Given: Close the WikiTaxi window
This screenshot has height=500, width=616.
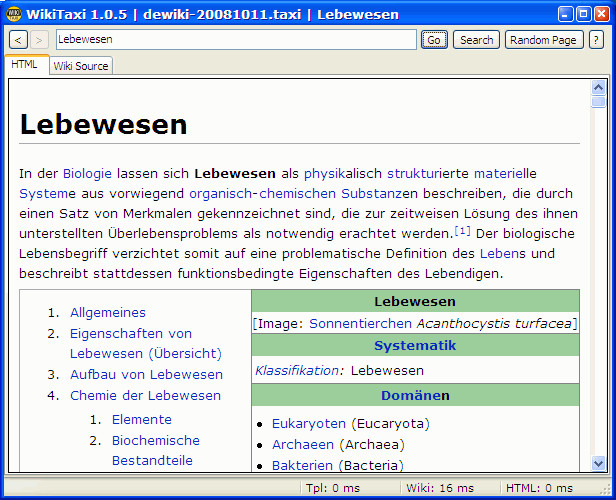Looking at the screenshot, I should click(x=601, y=14).
